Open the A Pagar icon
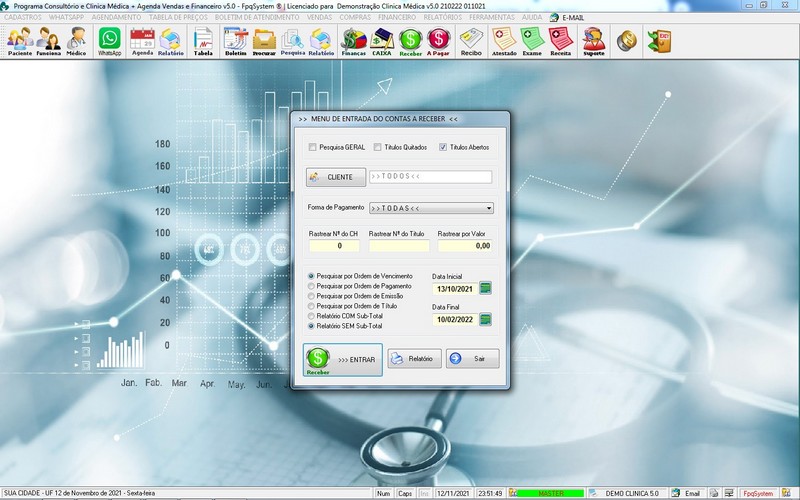The width and height of the screenshot is (800, 500). click(x=438, y=41)
